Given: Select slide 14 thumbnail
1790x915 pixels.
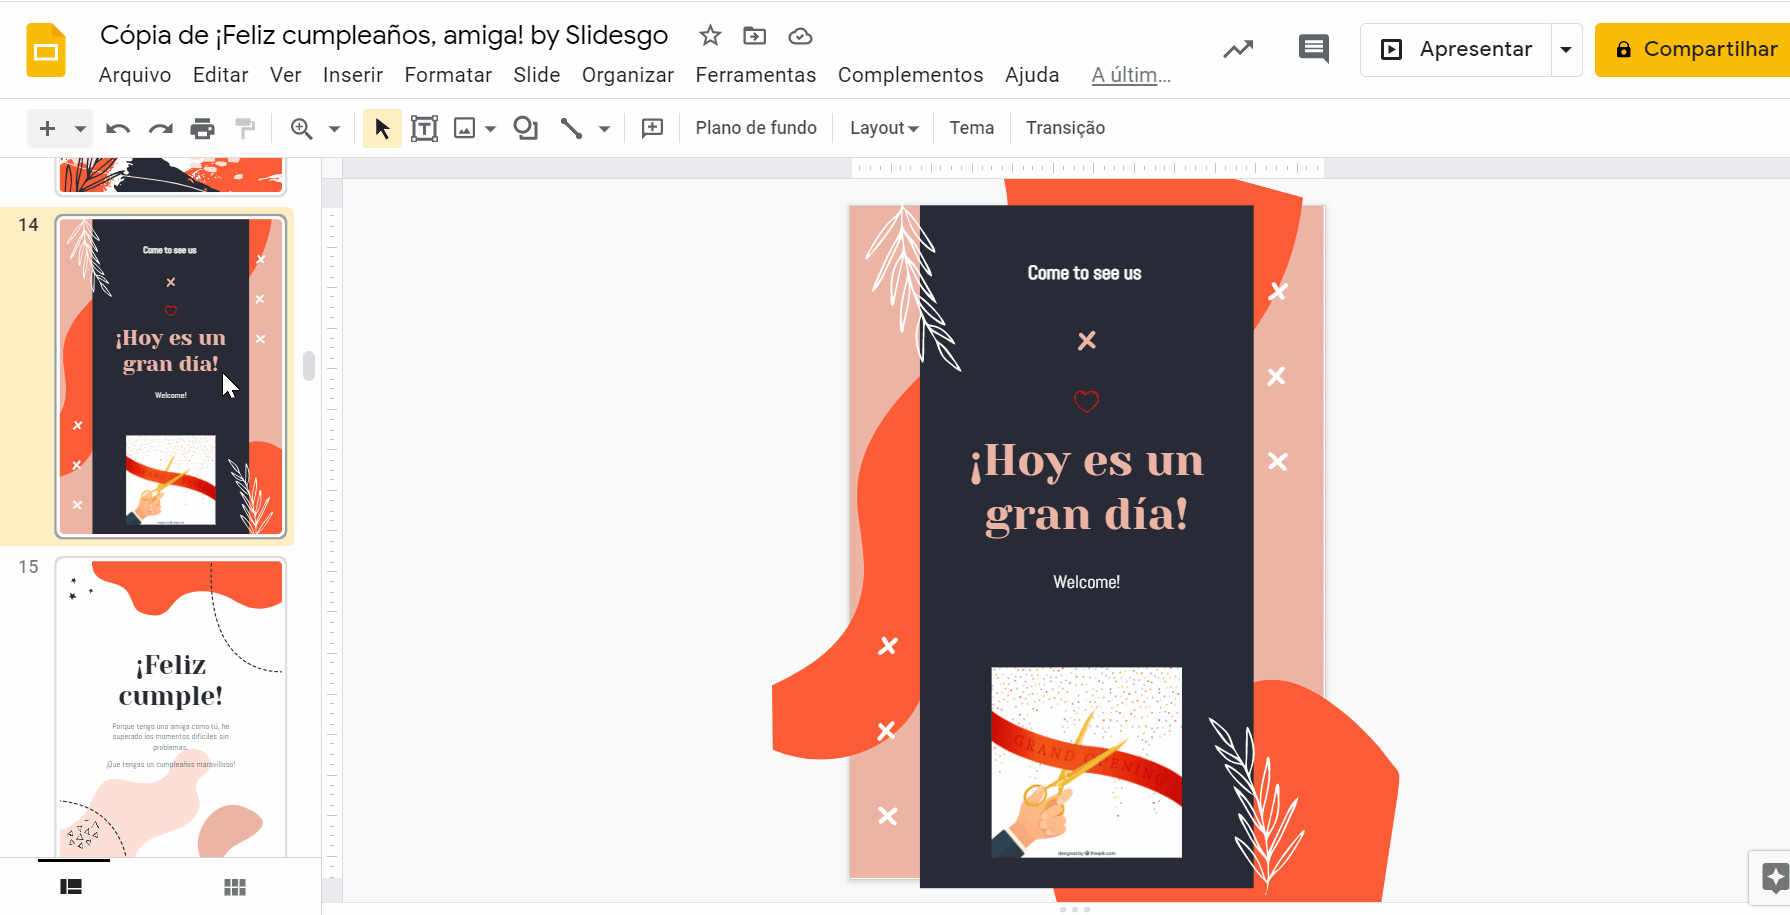Looking at the screenshot, I should pos(171,376).
